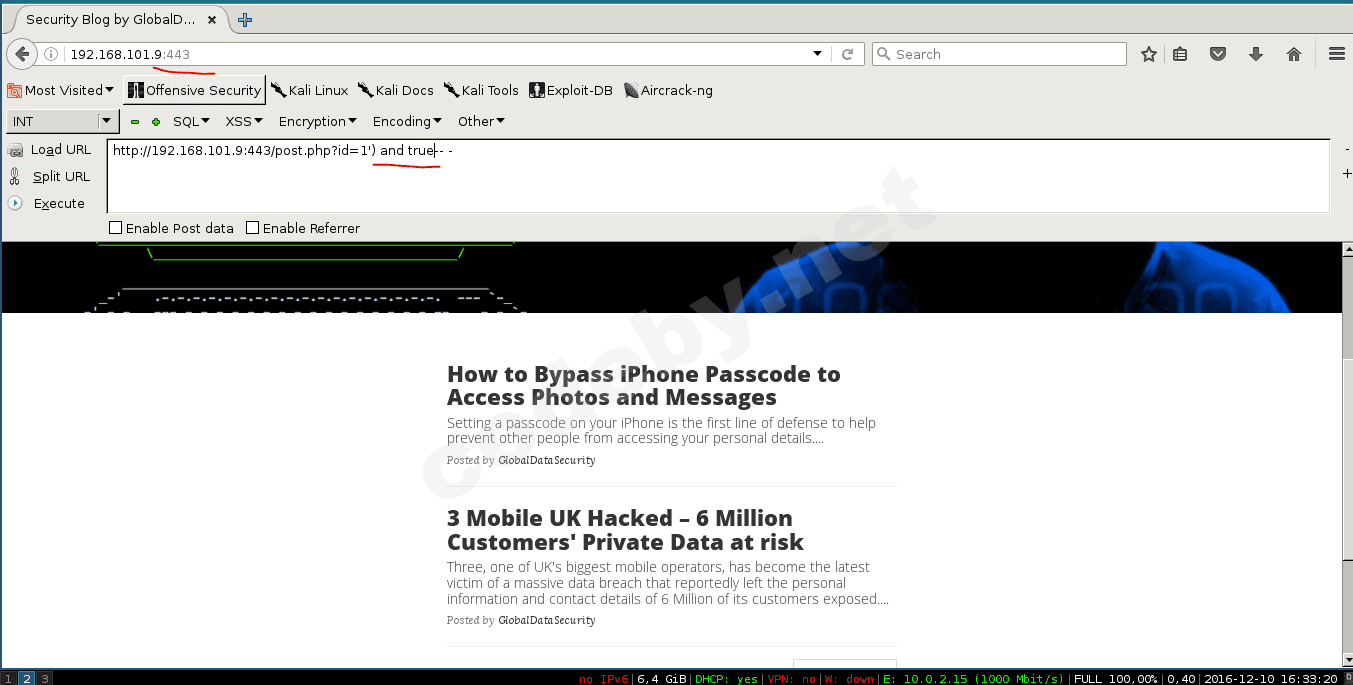This screenshot has width=1353, height=685.
Task: Open the Downloads arrow icon
Action: (x=1256, y=54)
